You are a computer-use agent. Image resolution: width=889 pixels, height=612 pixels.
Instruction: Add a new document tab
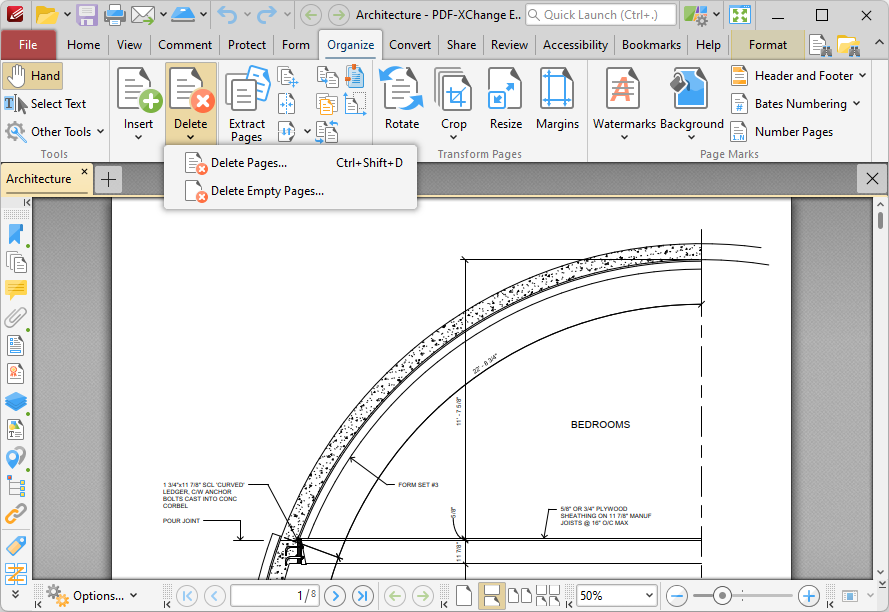(108, 180)
